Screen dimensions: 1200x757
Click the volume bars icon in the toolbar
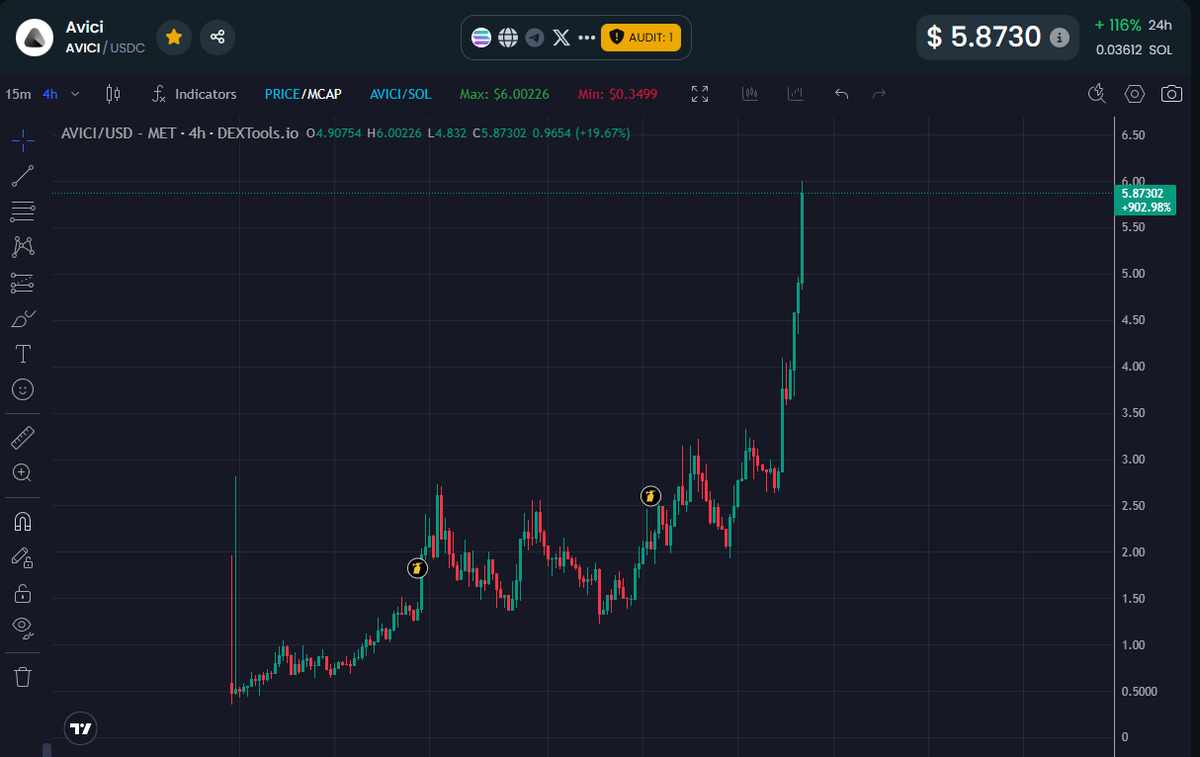pyautogui.click(x=751, y=94)
